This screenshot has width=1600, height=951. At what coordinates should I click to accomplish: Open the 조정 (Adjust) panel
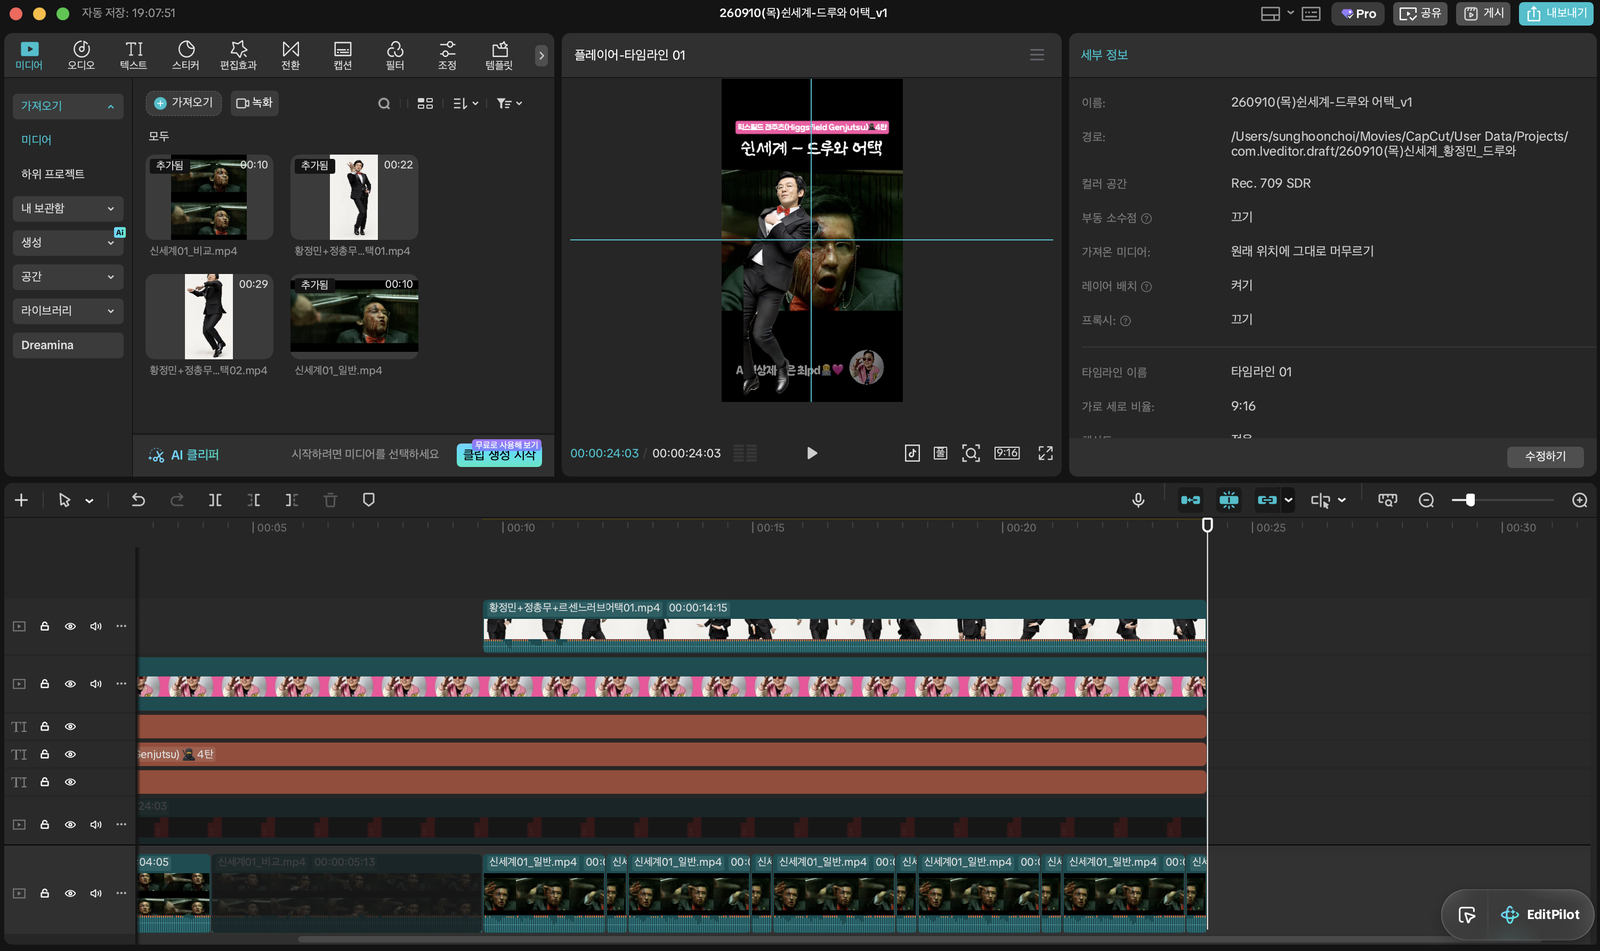tap(447, 55)
